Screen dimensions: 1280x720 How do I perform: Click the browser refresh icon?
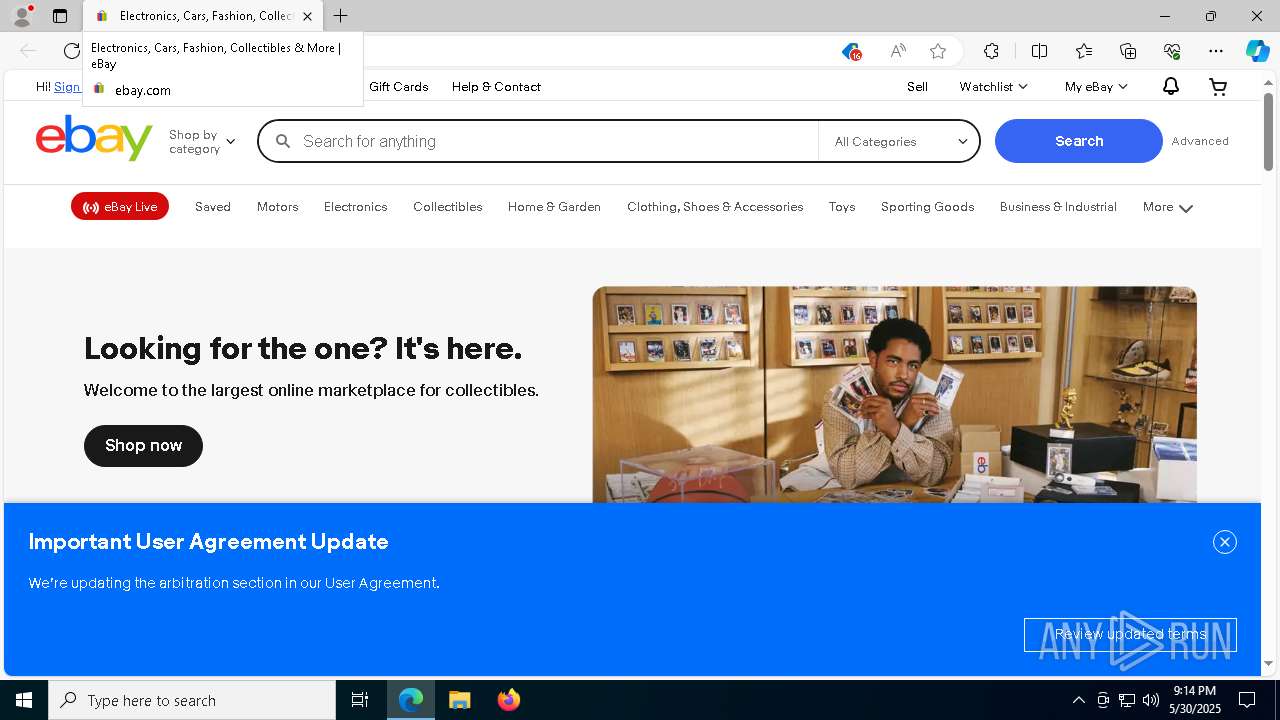tap(71, 51)
